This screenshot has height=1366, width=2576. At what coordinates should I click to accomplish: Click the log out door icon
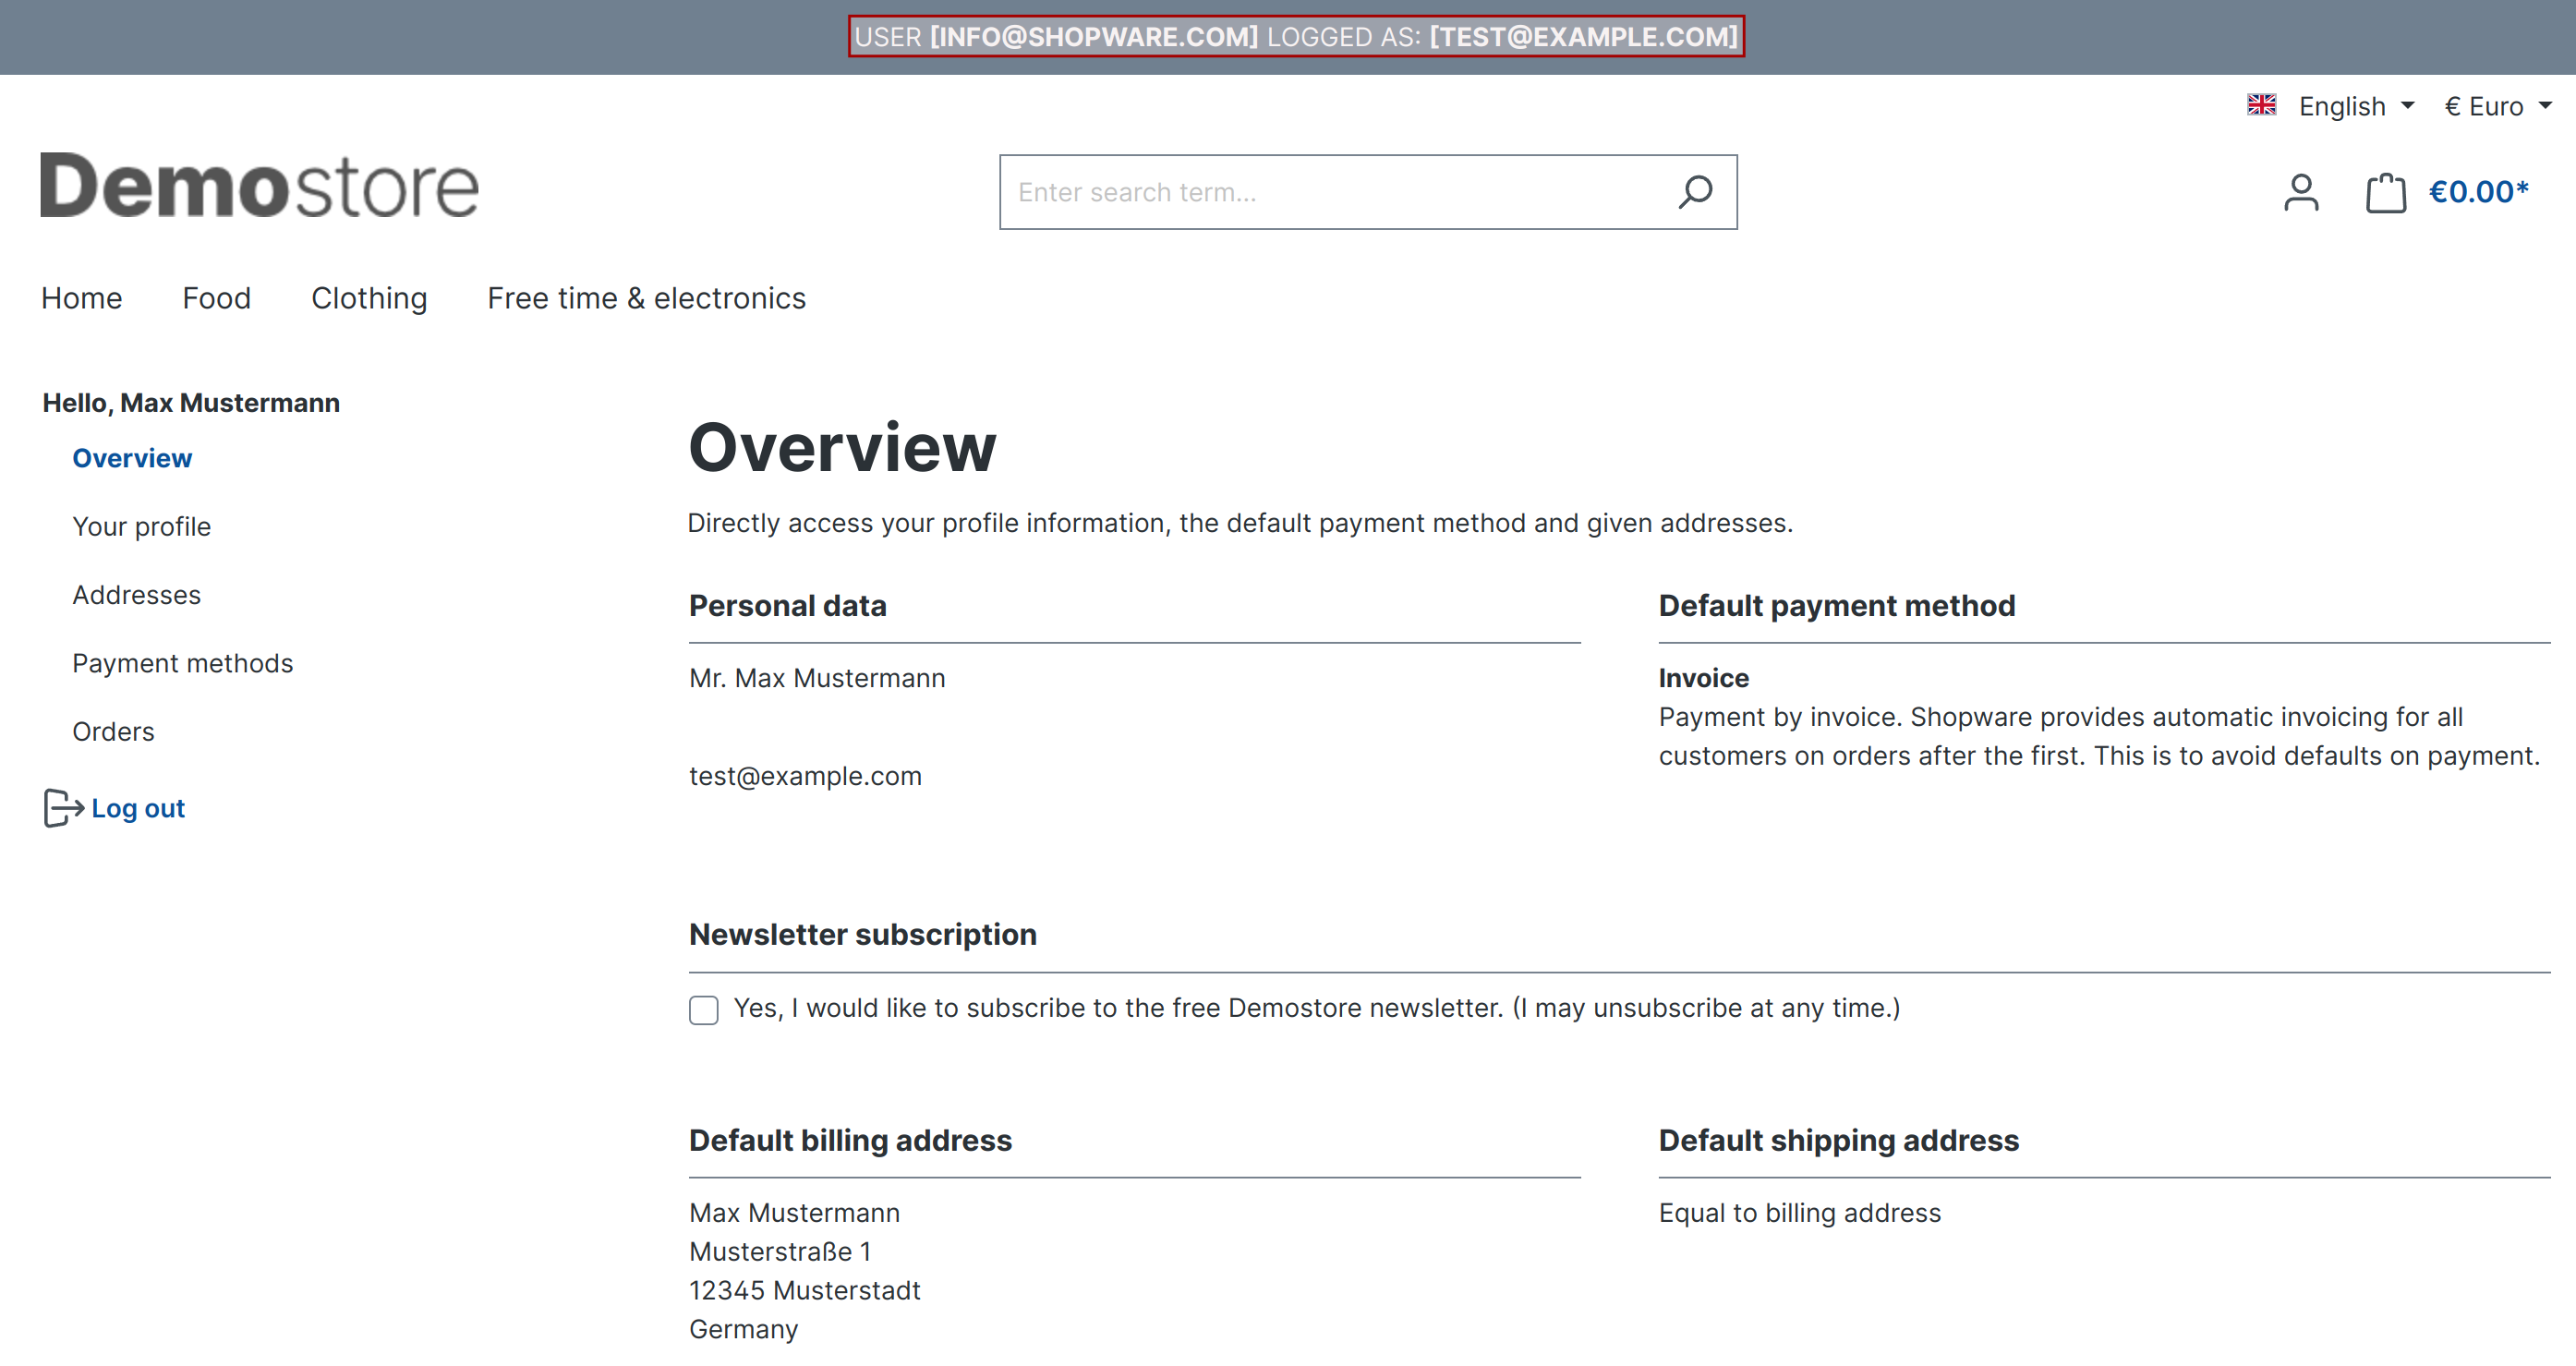(63, 808)
